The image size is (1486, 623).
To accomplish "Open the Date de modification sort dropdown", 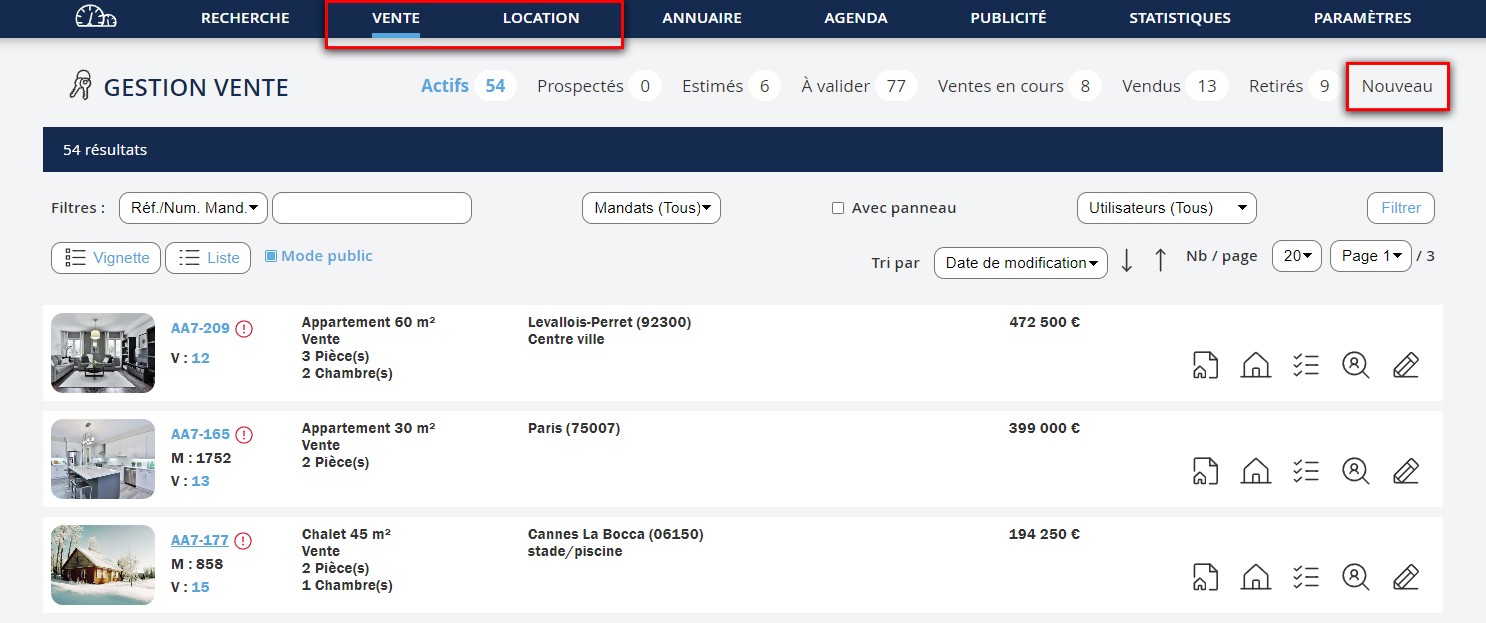I will tap(1020, 262).
